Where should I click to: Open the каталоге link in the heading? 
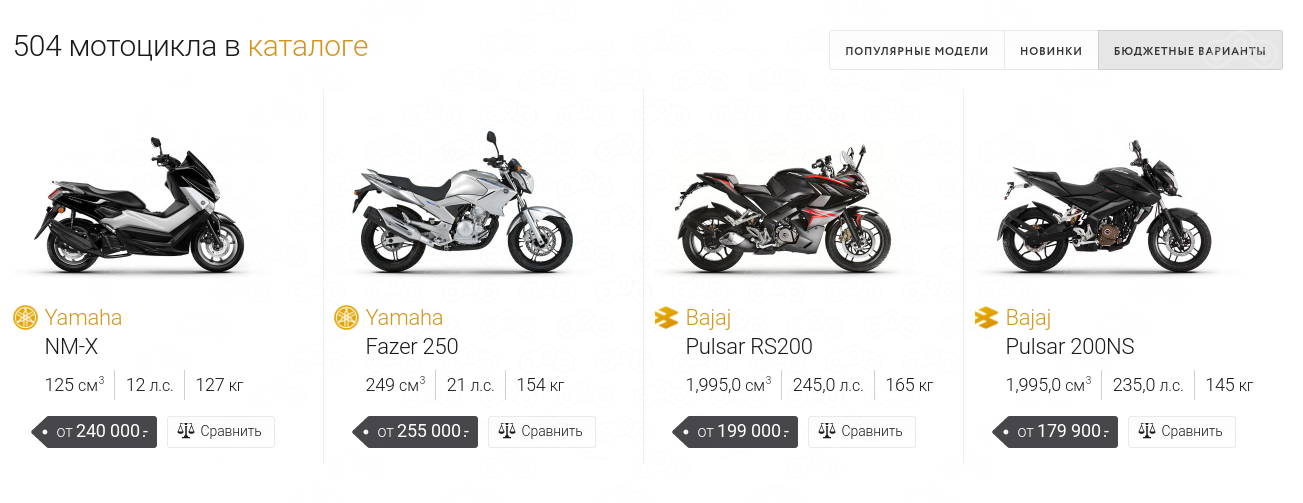click(308, 46)
